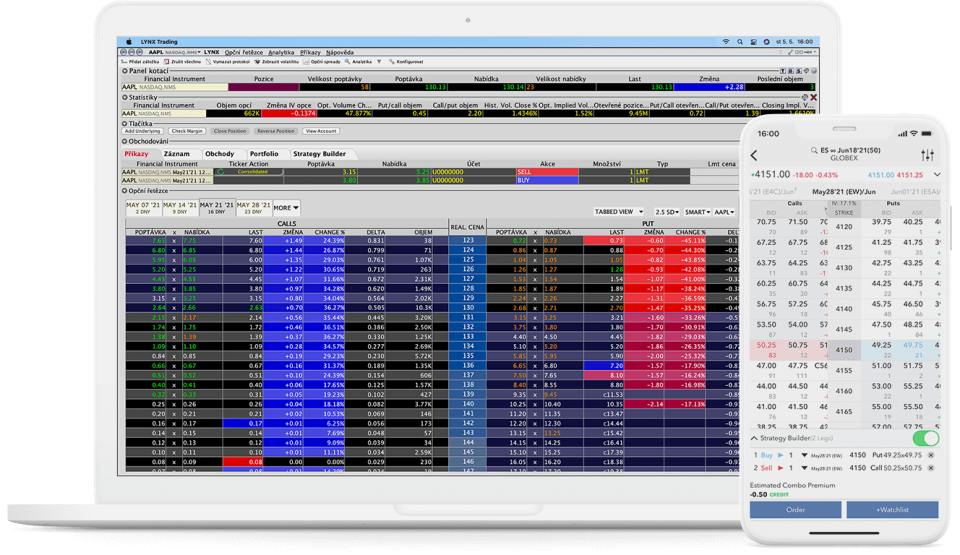Viewport: 960px width, 555px height.
Task: Select MAY 07 '21 expiry tab
Action: [143, 208]
